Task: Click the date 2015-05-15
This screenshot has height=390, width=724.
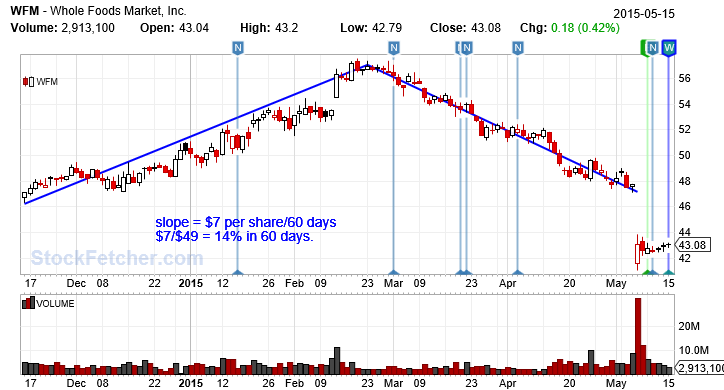Action: [644, 14]
